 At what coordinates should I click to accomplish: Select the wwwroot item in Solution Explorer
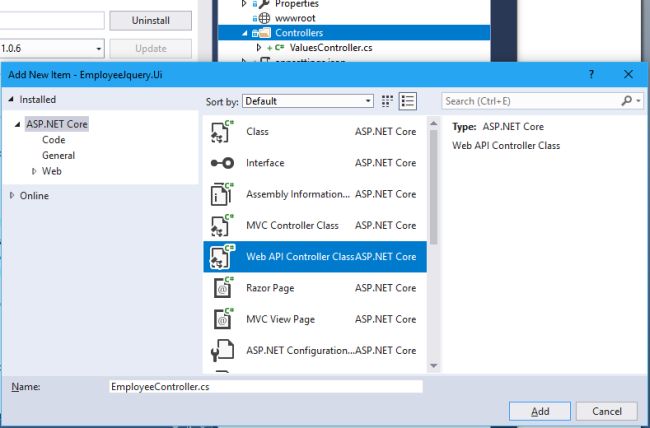coord(295,18)
